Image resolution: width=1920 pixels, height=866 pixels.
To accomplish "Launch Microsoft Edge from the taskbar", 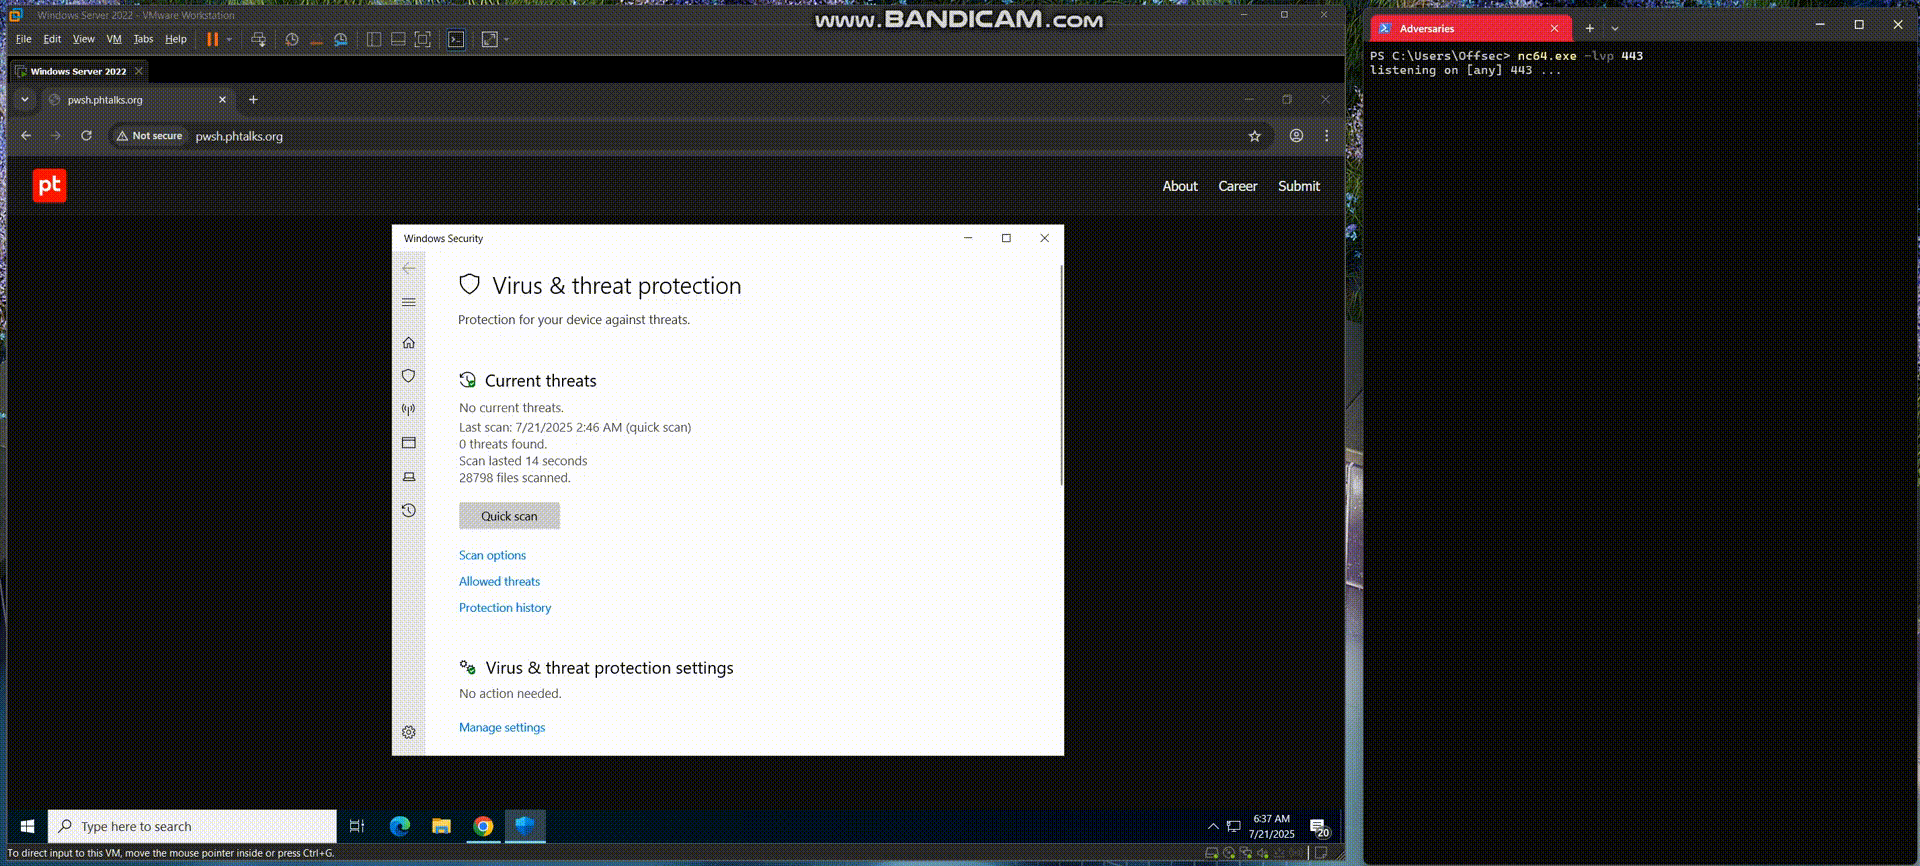I will [x=400, y=826].
